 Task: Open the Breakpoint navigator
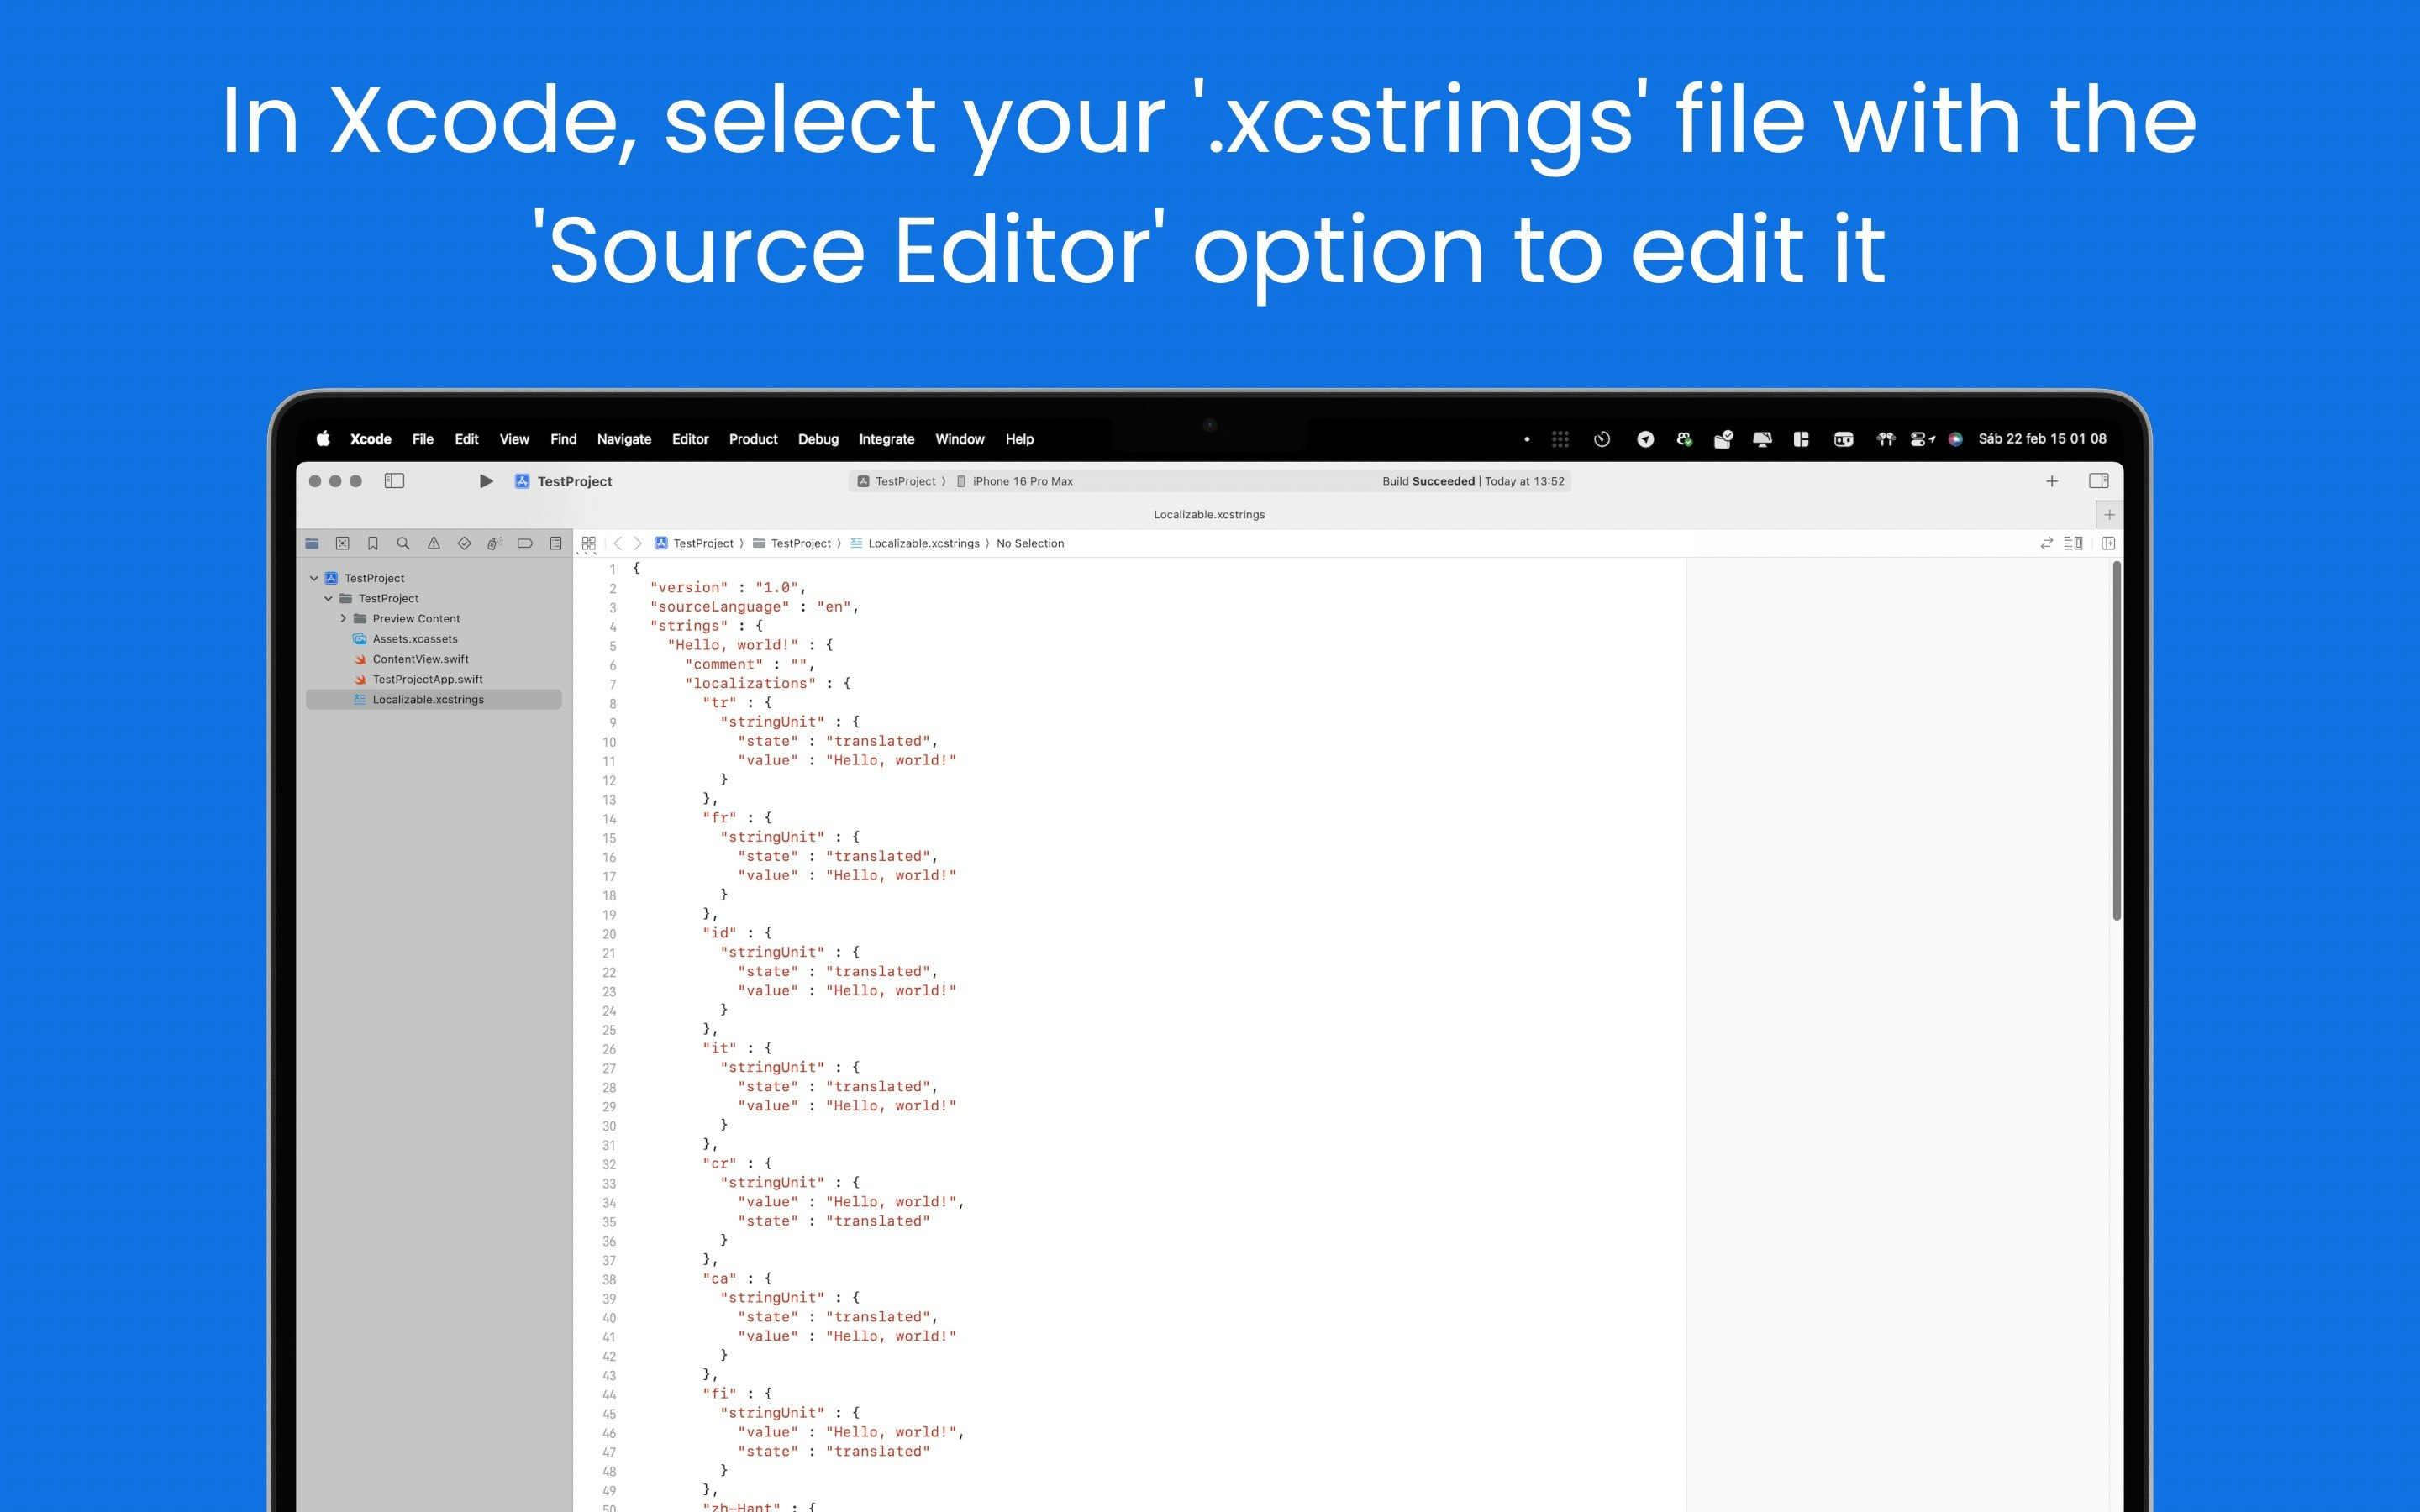(x=525, y=543)
